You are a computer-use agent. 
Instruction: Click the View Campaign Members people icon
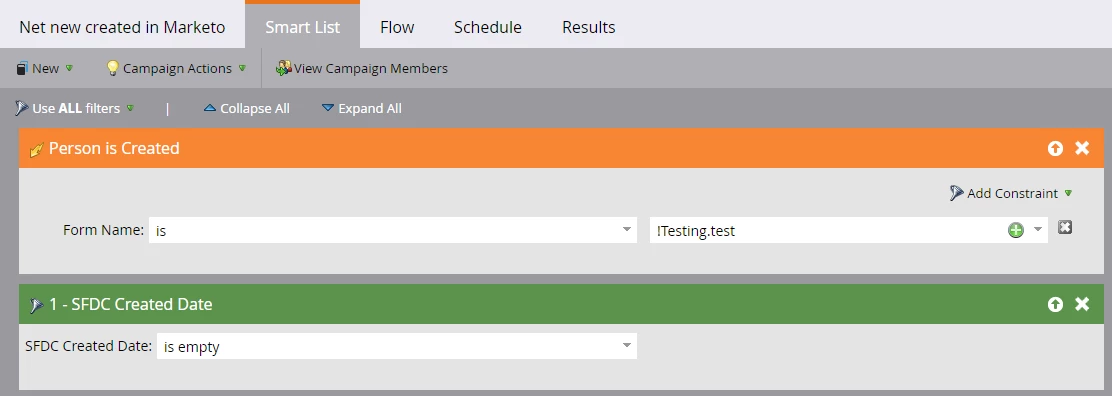[x=284, y=68]
